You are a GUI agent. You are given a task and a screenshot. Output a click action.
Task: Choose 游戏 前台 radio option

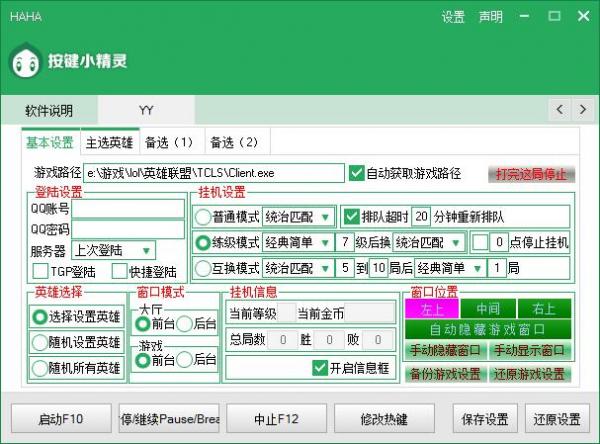point(143,360)
